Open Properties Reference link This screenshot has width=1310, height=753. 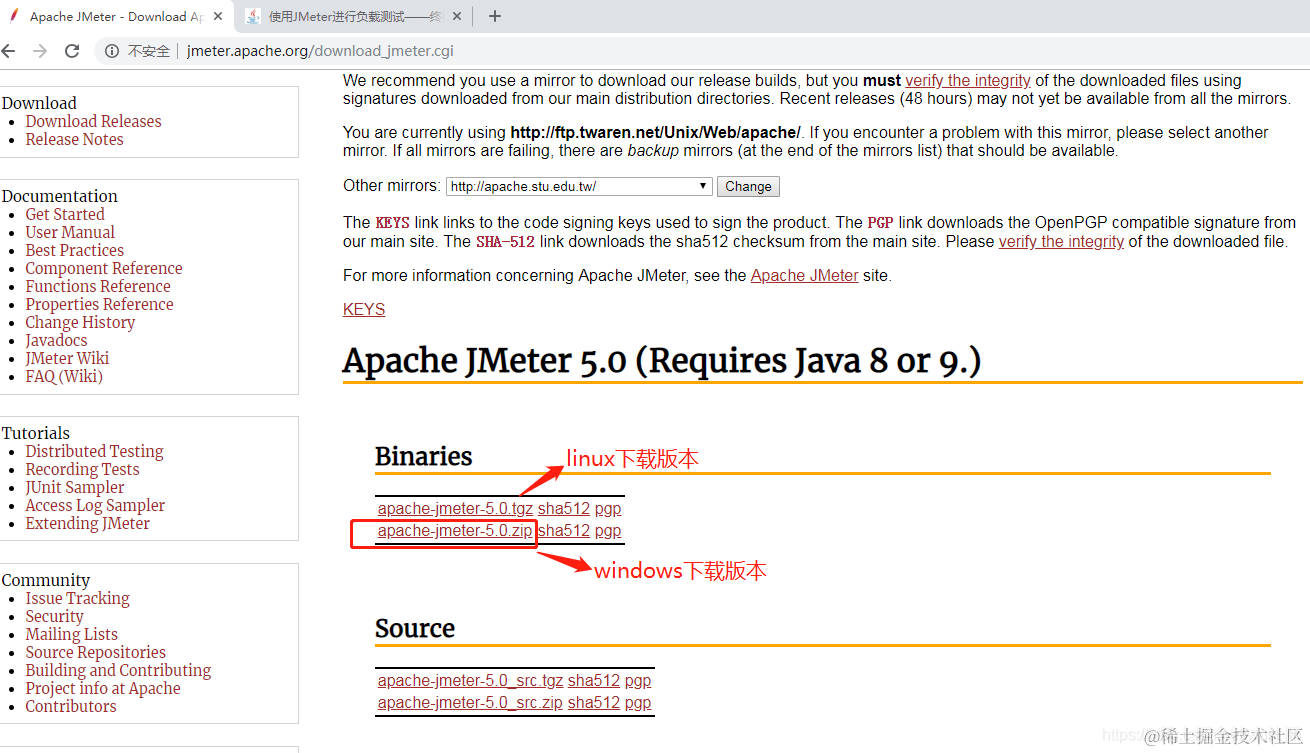tap(100, 304)
